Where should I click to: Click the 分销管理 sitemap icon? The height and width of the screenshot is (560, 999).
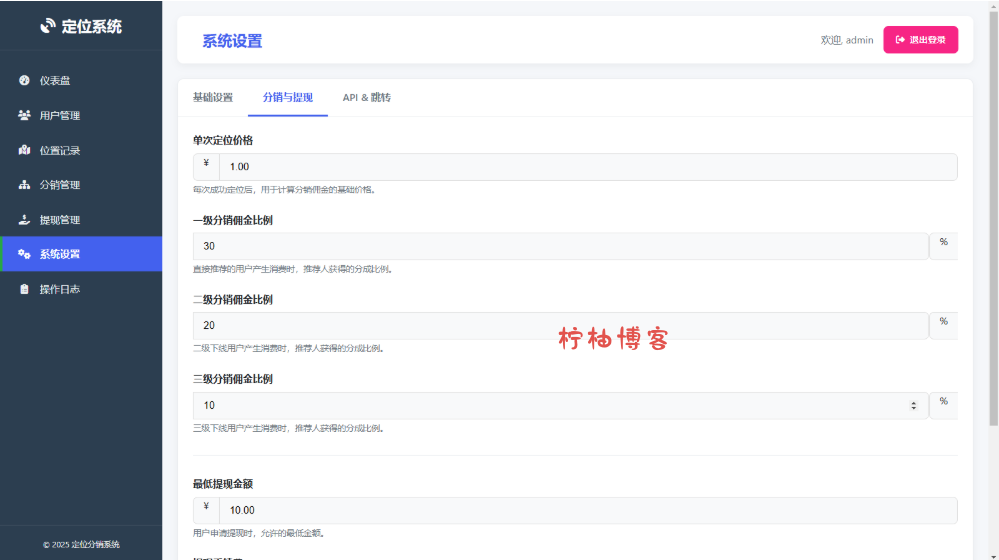click(24, 185)
